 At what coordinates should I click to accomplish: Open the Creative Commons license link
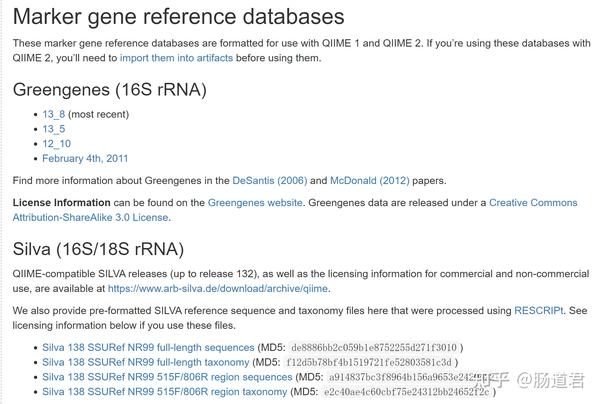(x=533, y=203)
